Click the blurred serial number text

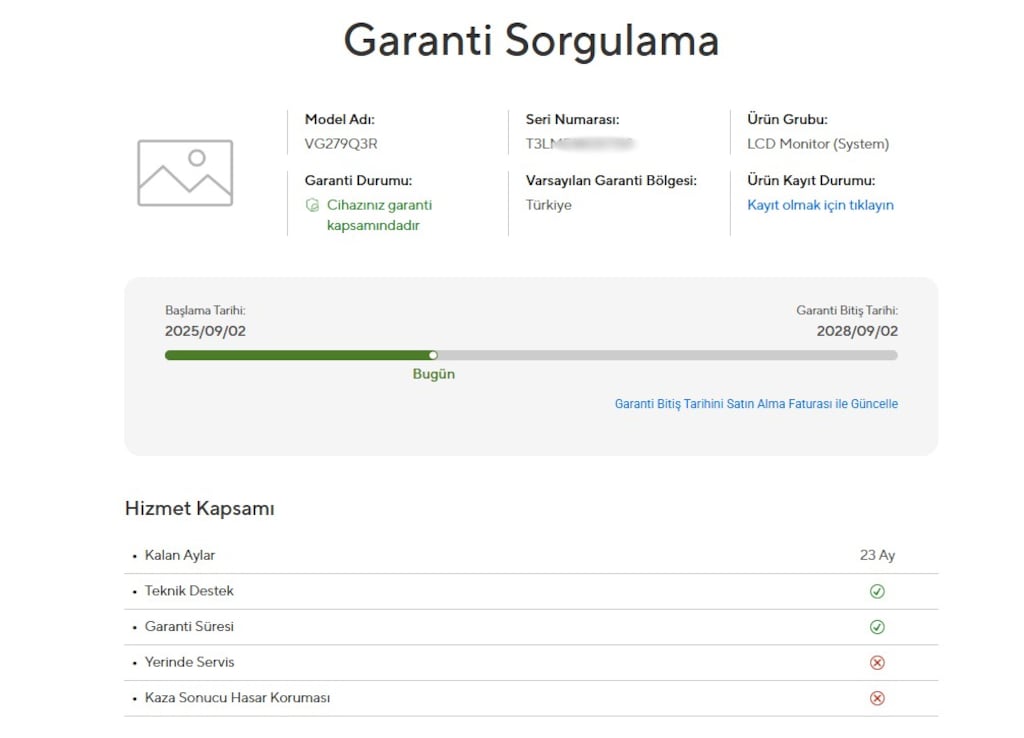click(x=580, y=144)
